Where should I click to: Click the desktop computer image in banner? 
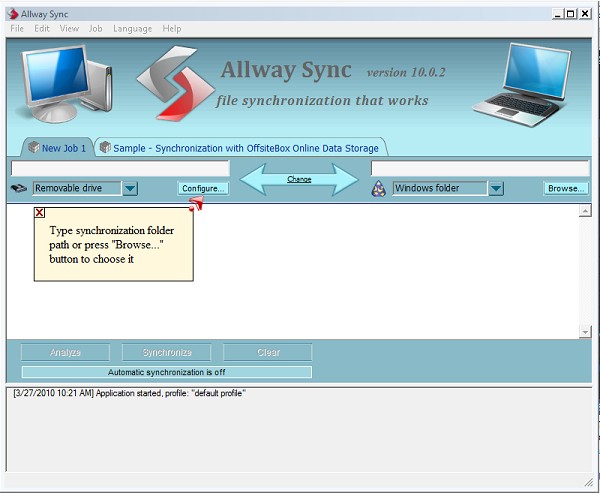coord(66,82)
